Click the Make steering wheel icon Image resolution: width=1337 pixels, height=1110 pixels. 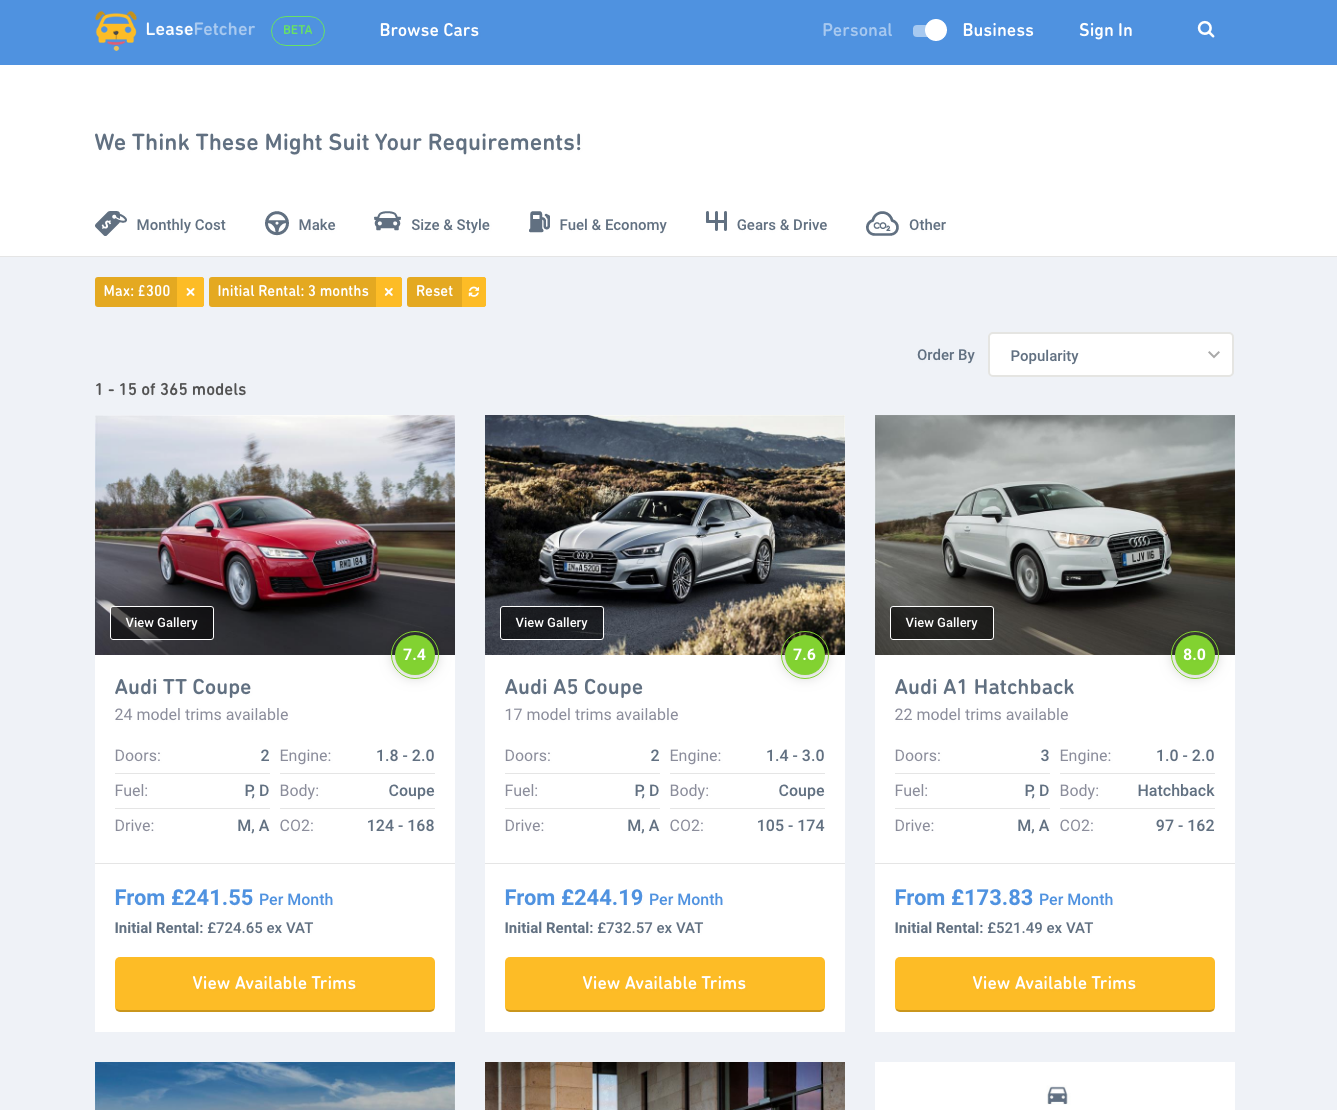[277, 224]
